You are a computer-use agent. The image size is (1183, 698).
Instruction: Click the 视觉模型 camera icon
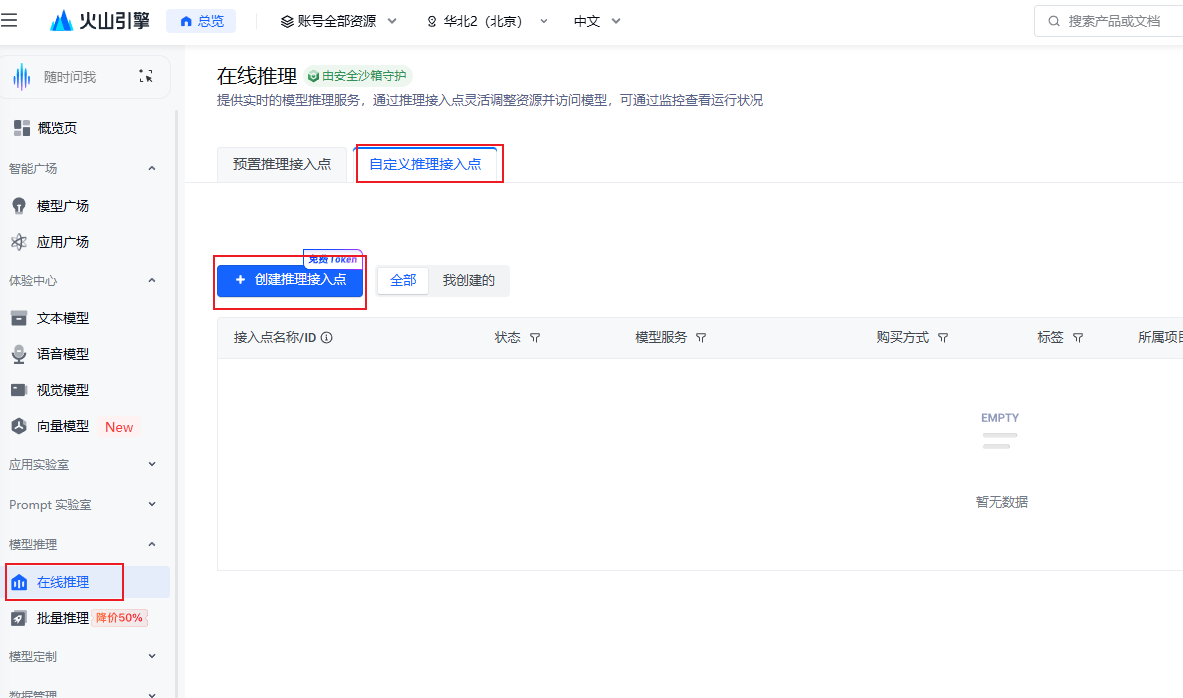(19, 390)
